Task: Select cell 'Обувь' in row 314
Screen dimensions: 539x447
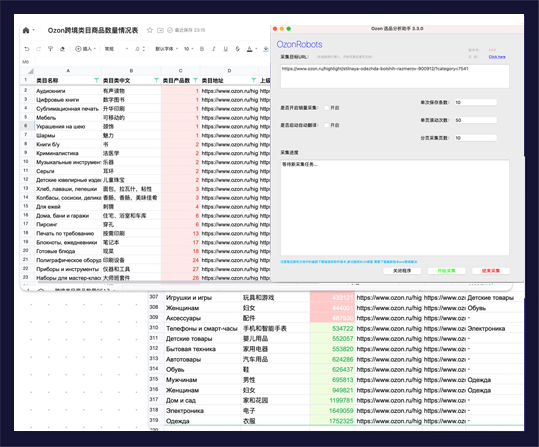Action: [203, 370]
